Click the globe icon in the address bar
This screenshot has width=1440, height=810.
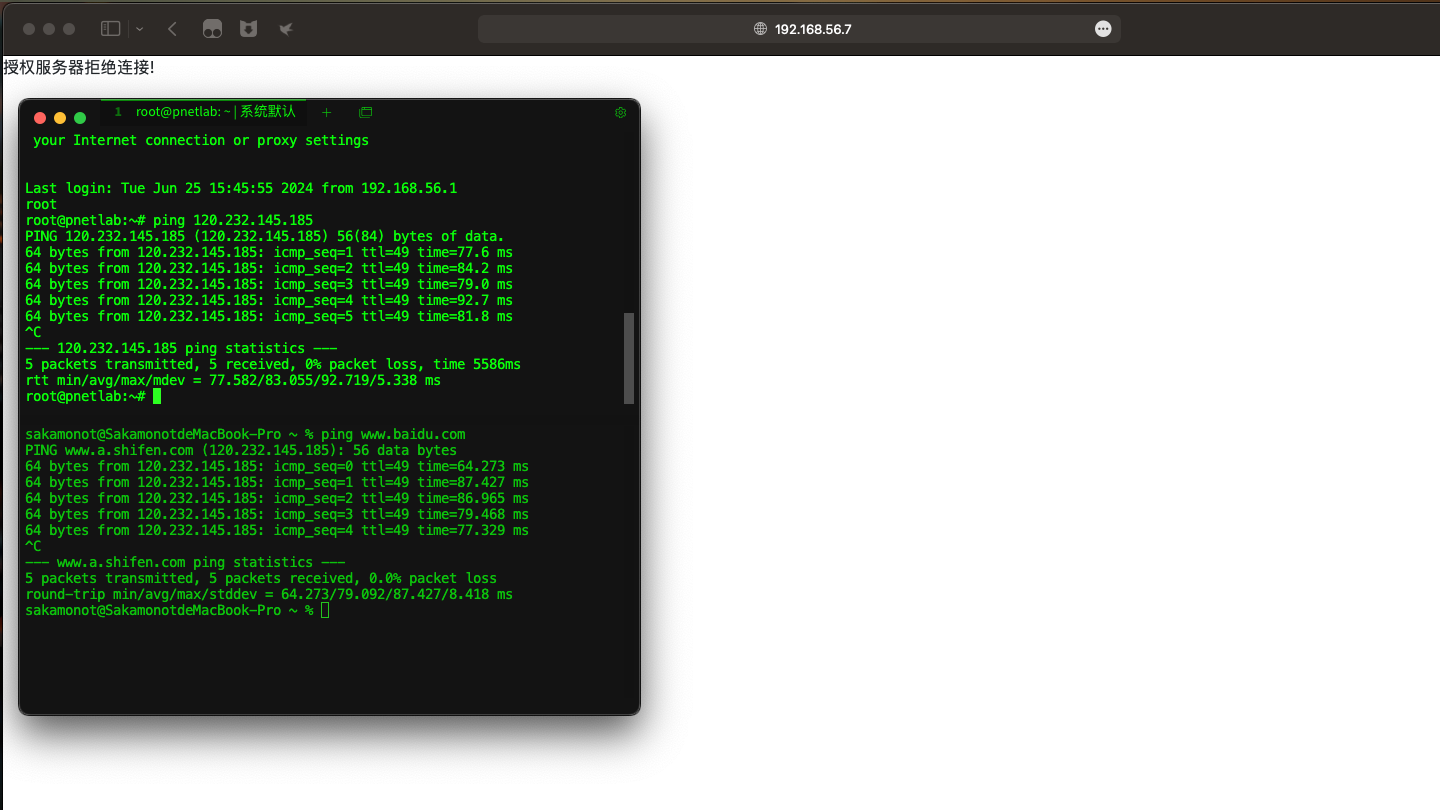pyautogui.click(x=761, y=29)
